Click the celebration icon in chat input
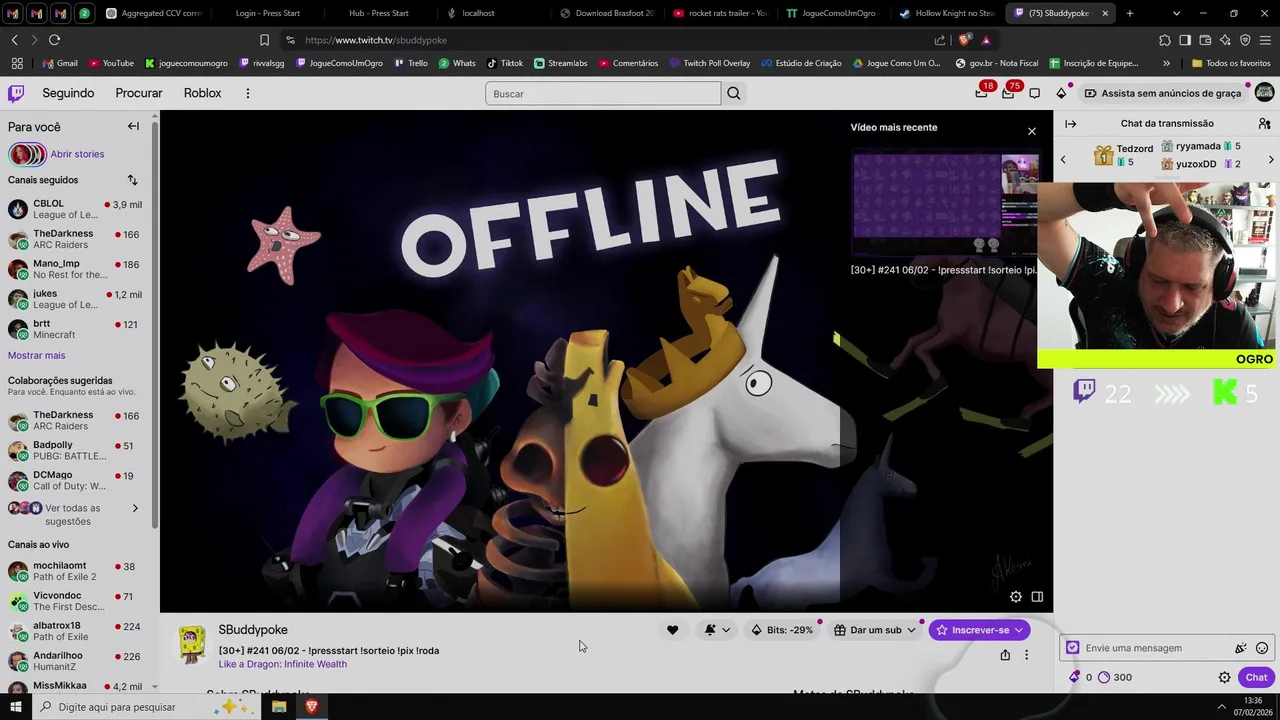Screen dimensions: 1280x720 point(1241,648)
